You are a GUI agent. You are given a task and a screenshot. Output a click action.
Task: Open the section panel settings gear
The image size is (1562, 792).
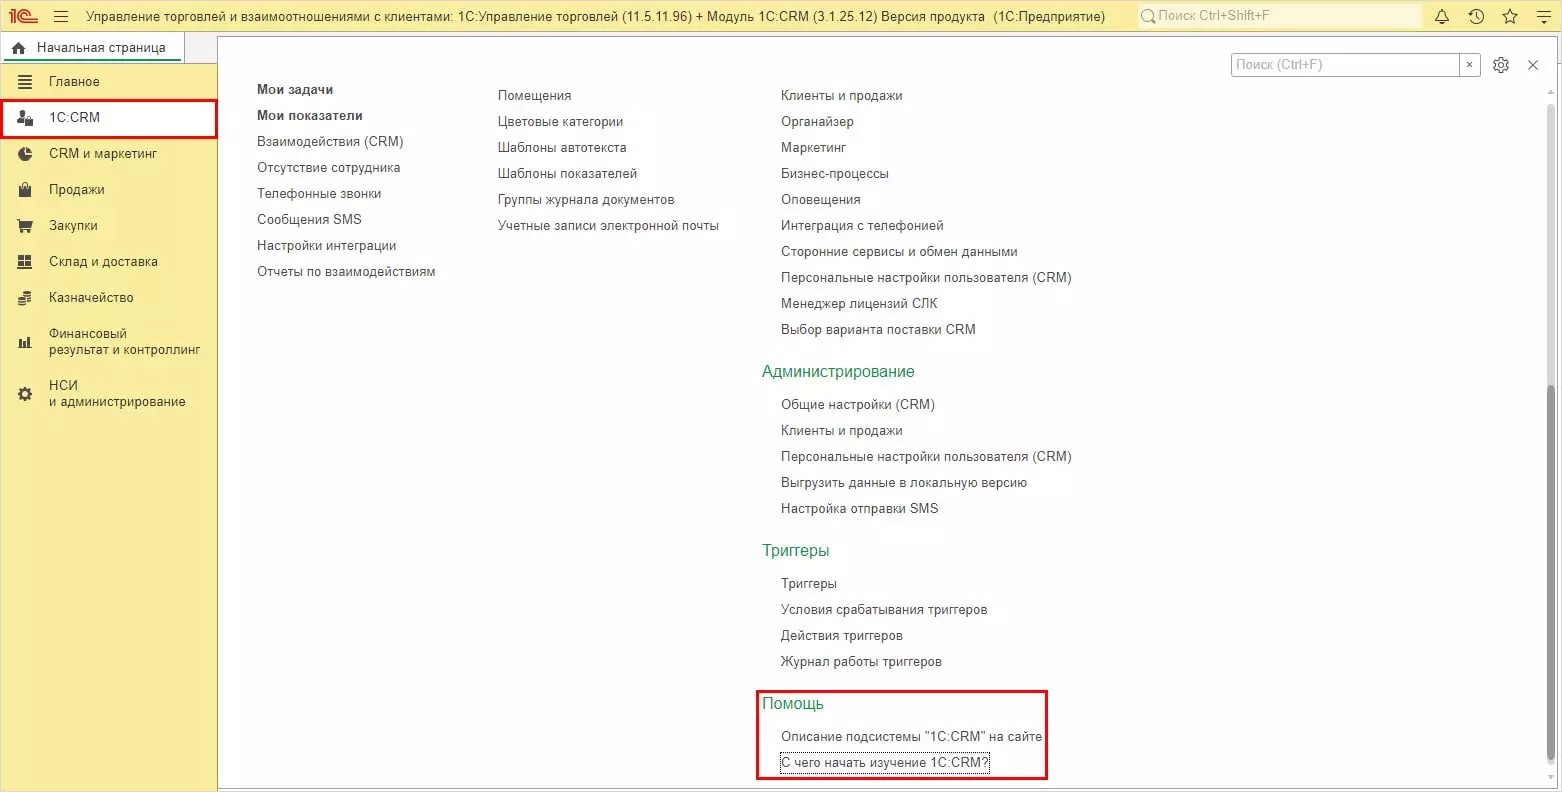(1501, 65)
